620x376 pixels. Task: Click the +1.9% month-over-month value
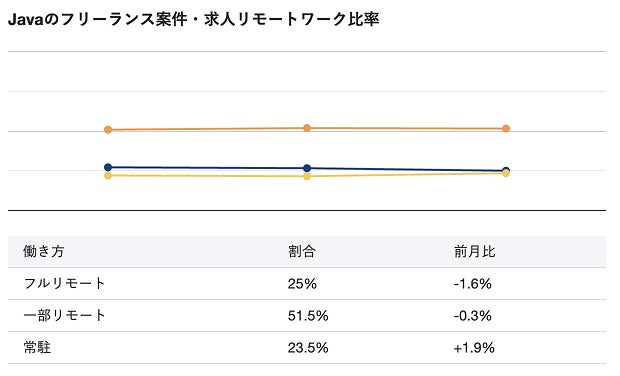[x=474, y=348]
